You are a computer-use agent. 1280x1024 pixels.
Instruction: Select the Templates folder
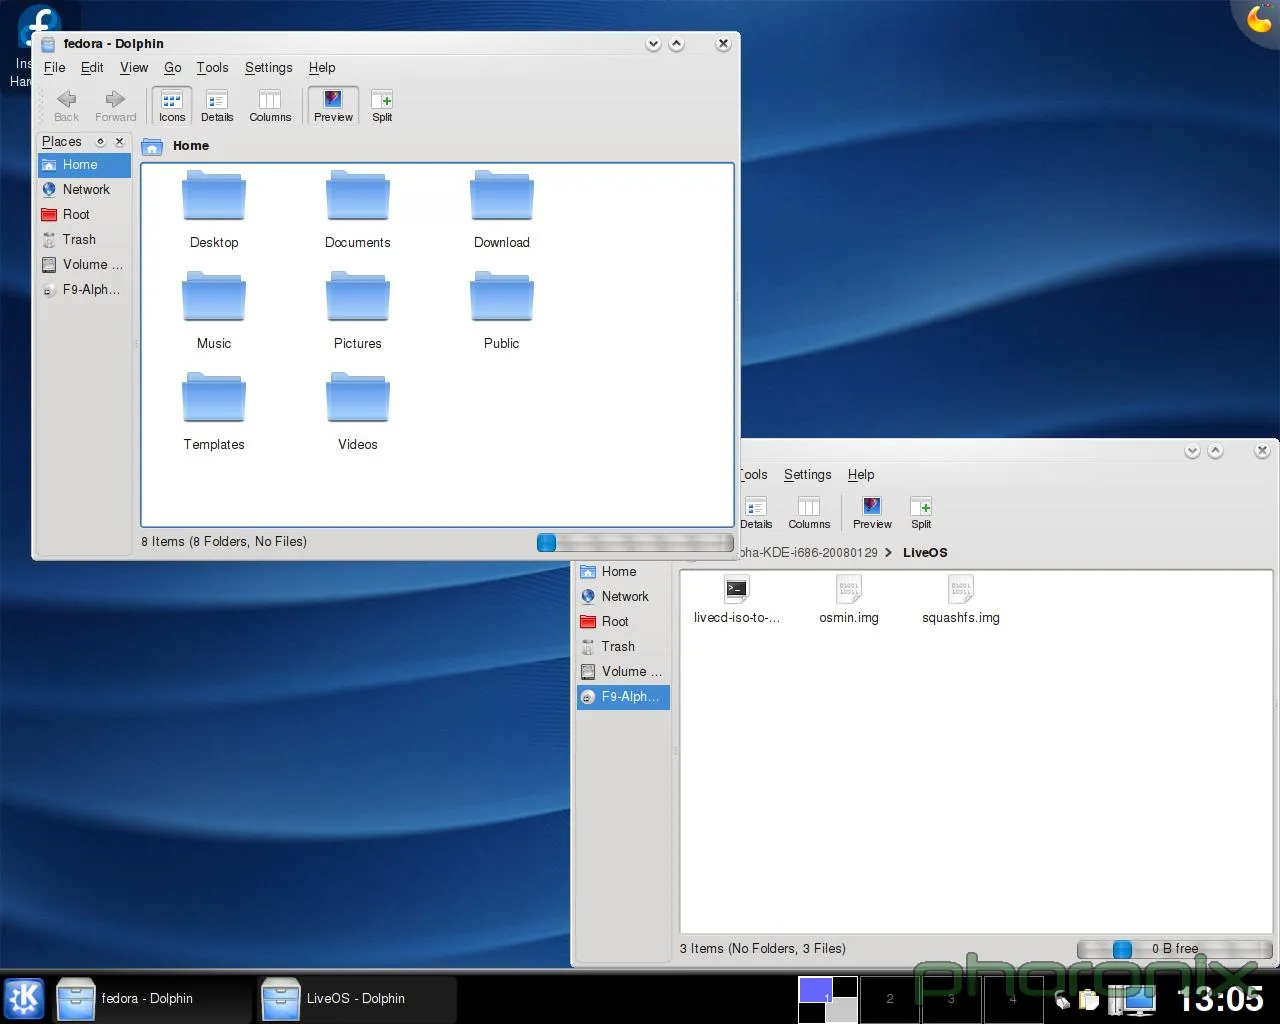(214, 412)
